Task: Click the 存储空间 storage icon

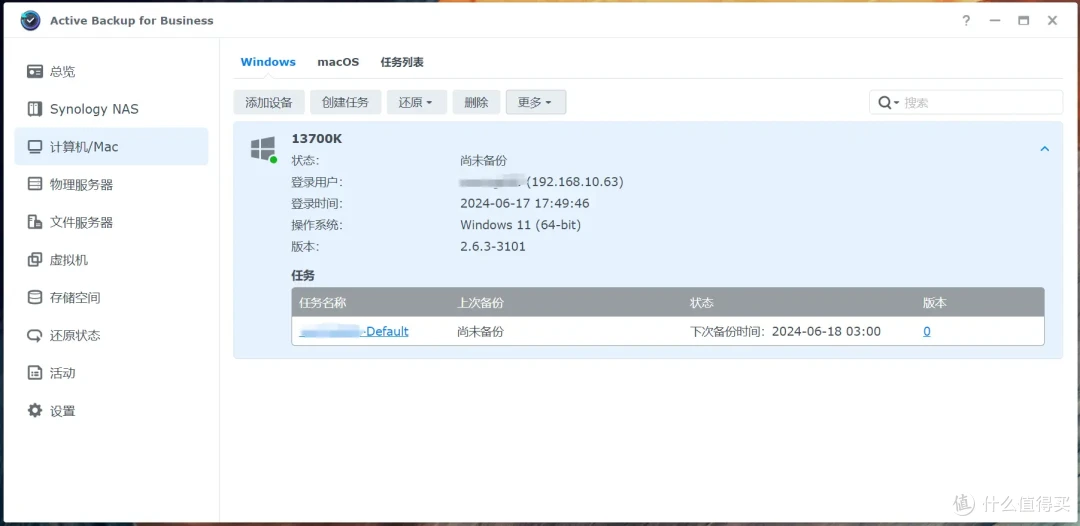Action: click(34, 297)
